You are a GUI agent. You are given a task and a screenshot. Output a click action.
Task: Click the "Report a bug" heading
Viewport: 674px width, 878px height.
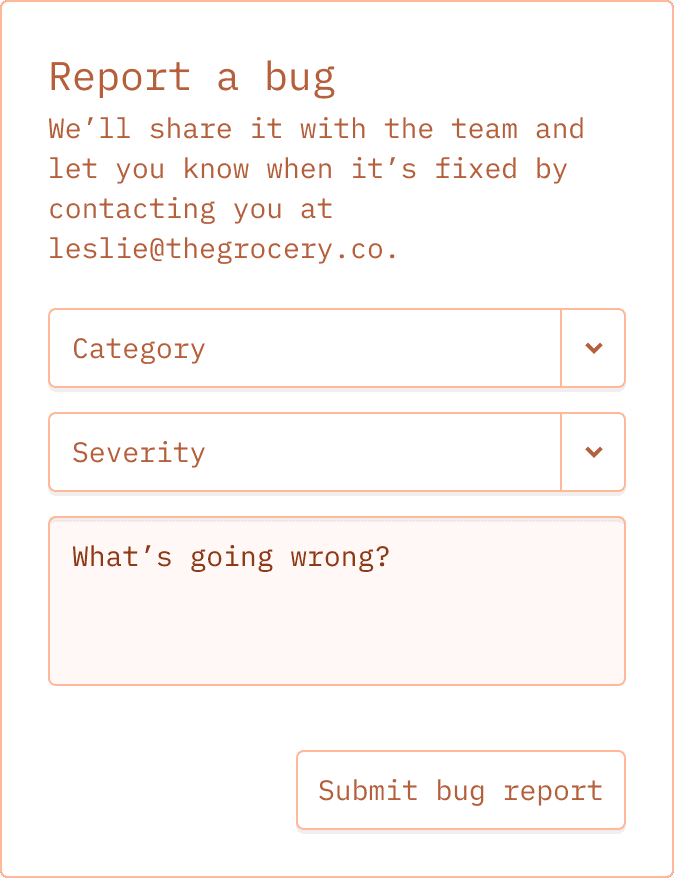(193, 78)
